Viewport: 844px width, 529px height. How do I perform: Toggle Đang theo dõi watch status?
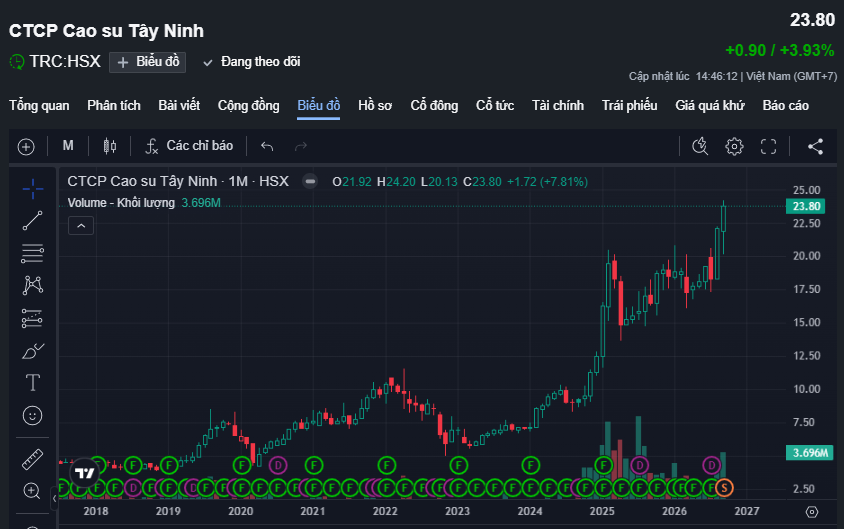tap(251, 62)
